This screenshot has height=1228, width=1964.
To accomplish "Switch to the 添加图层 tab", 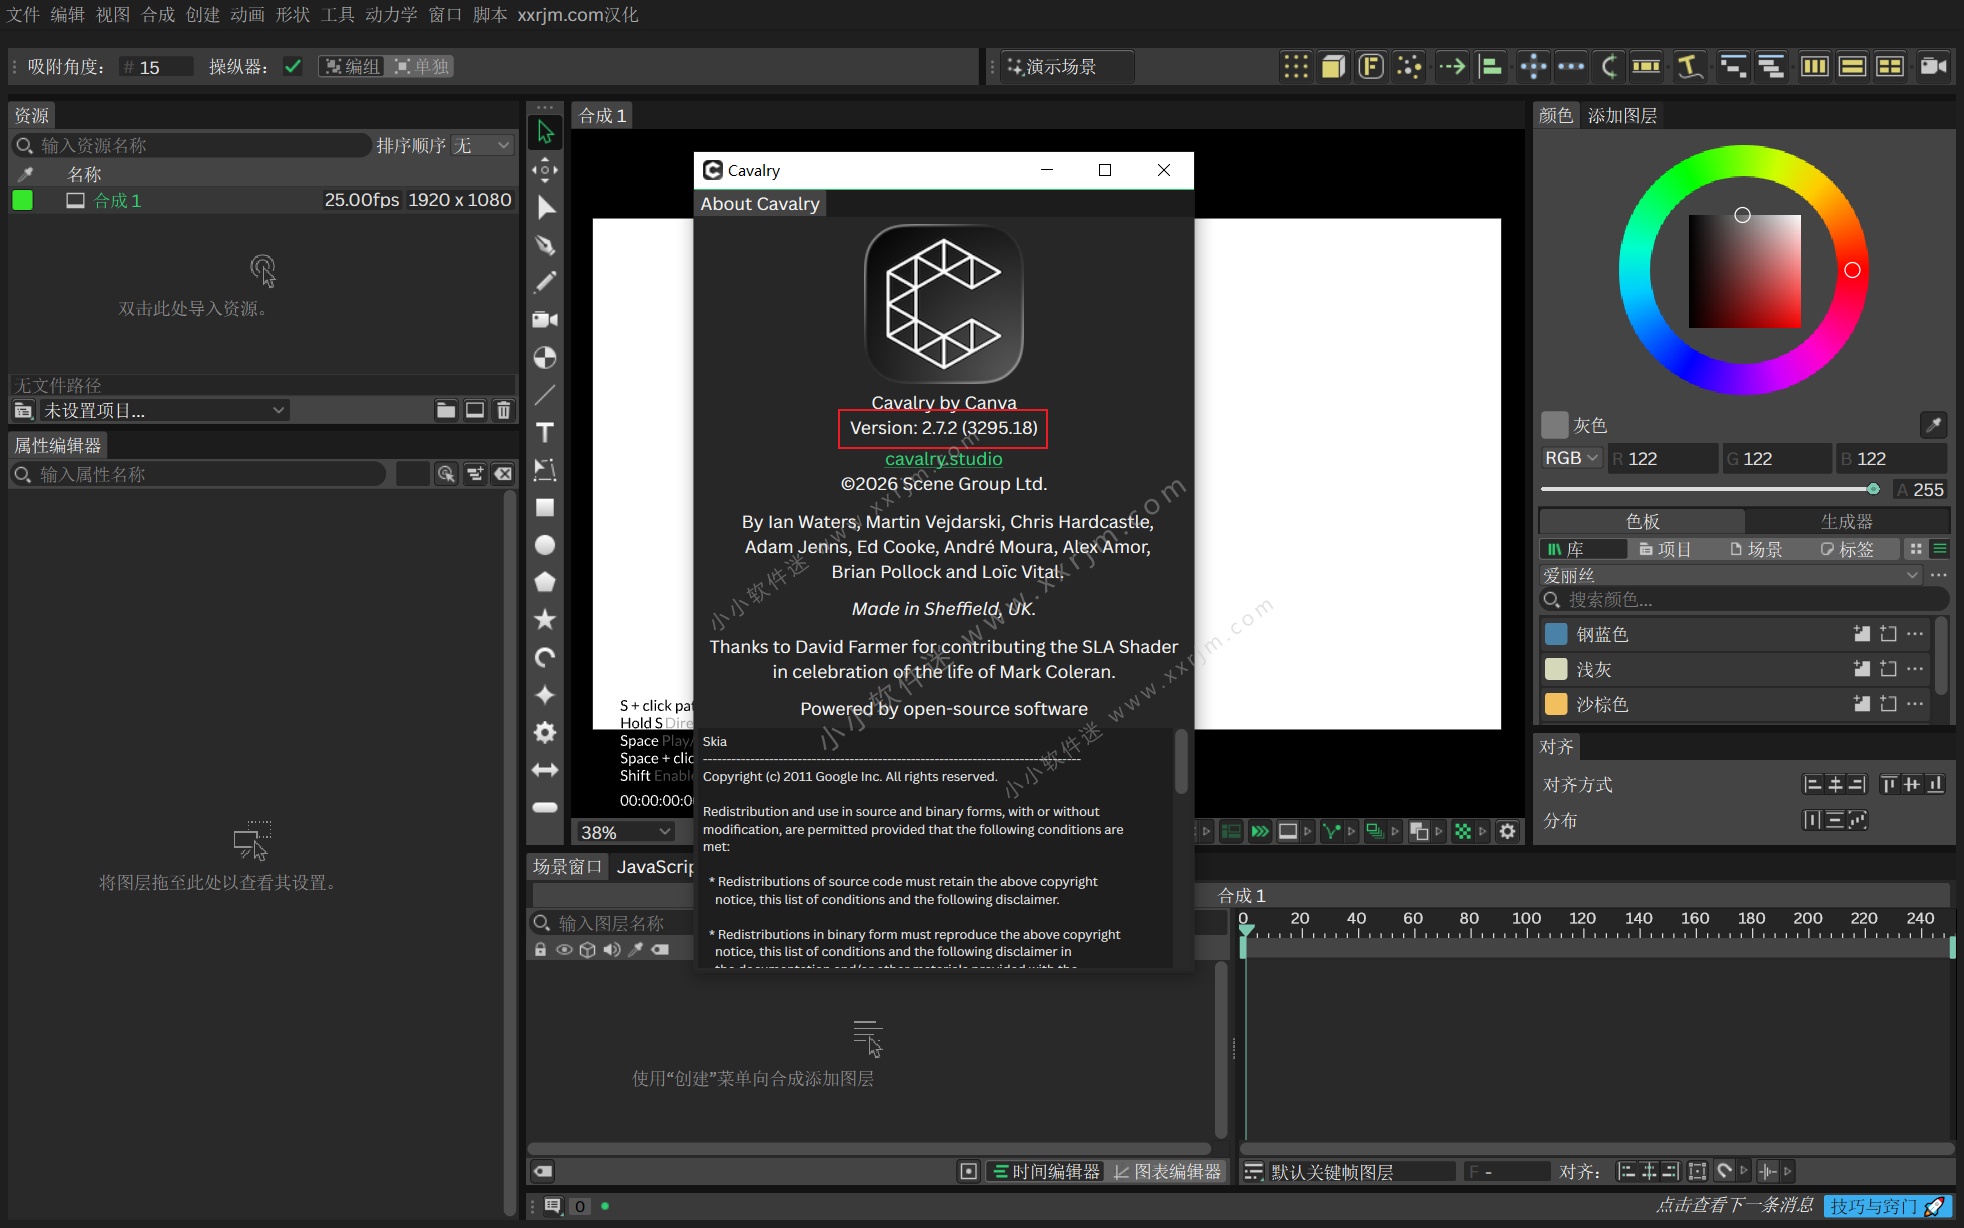I will 1622,116.
